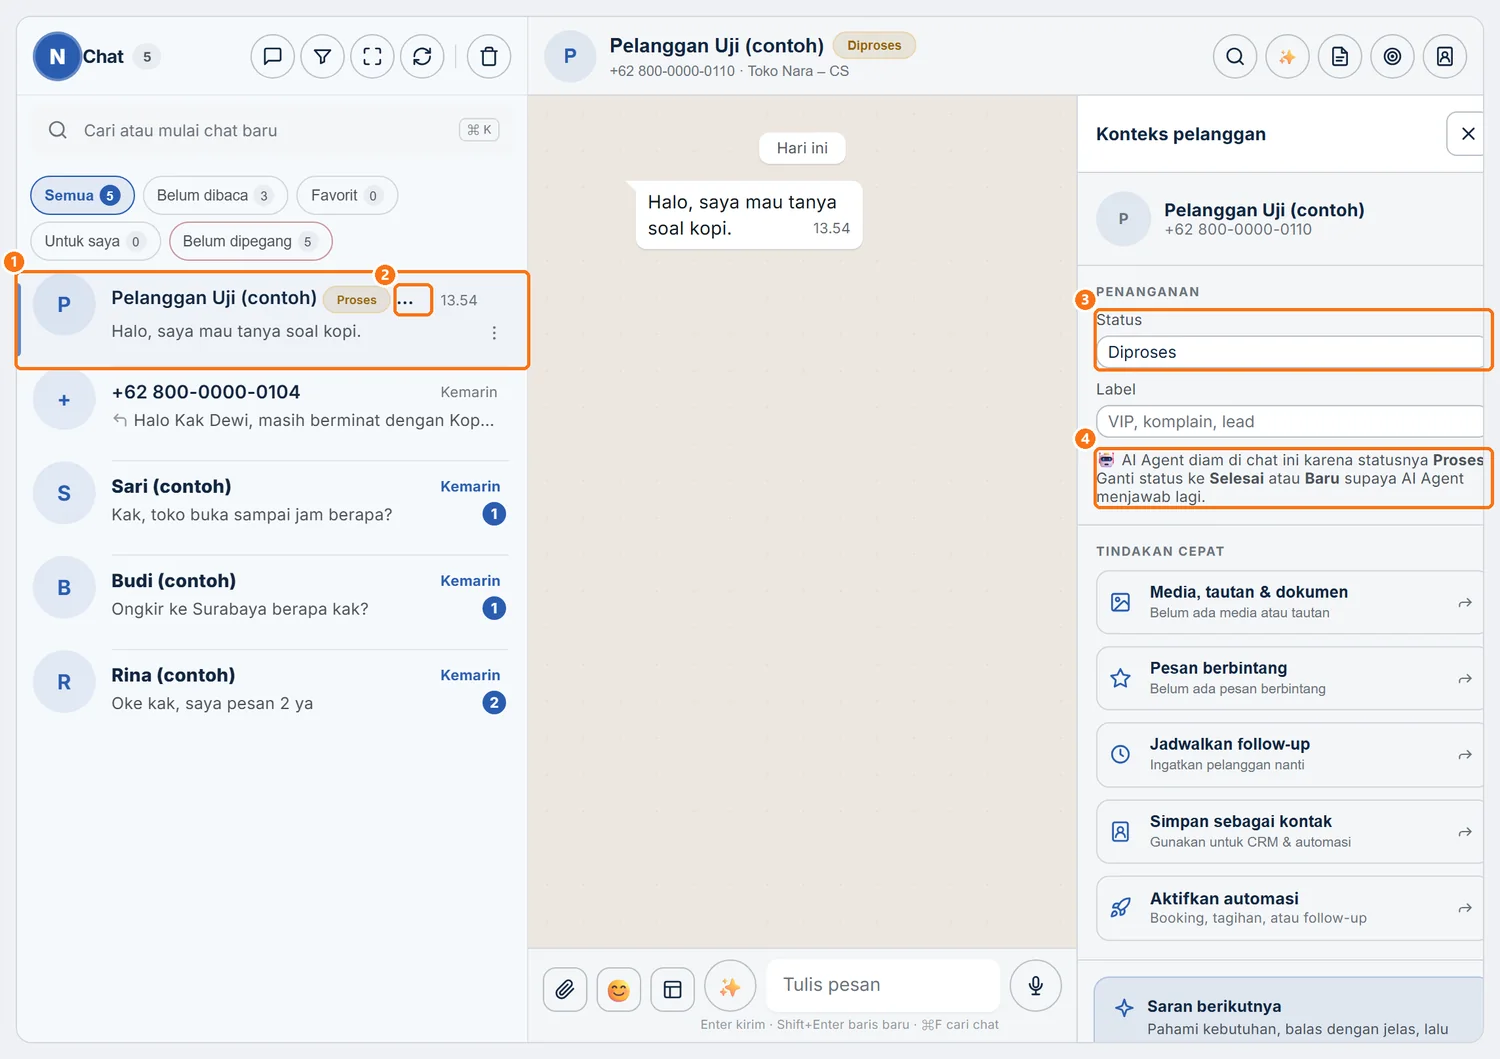Open the message templates icon
The image size is (1500, 1059).
[x=673, y=989]
